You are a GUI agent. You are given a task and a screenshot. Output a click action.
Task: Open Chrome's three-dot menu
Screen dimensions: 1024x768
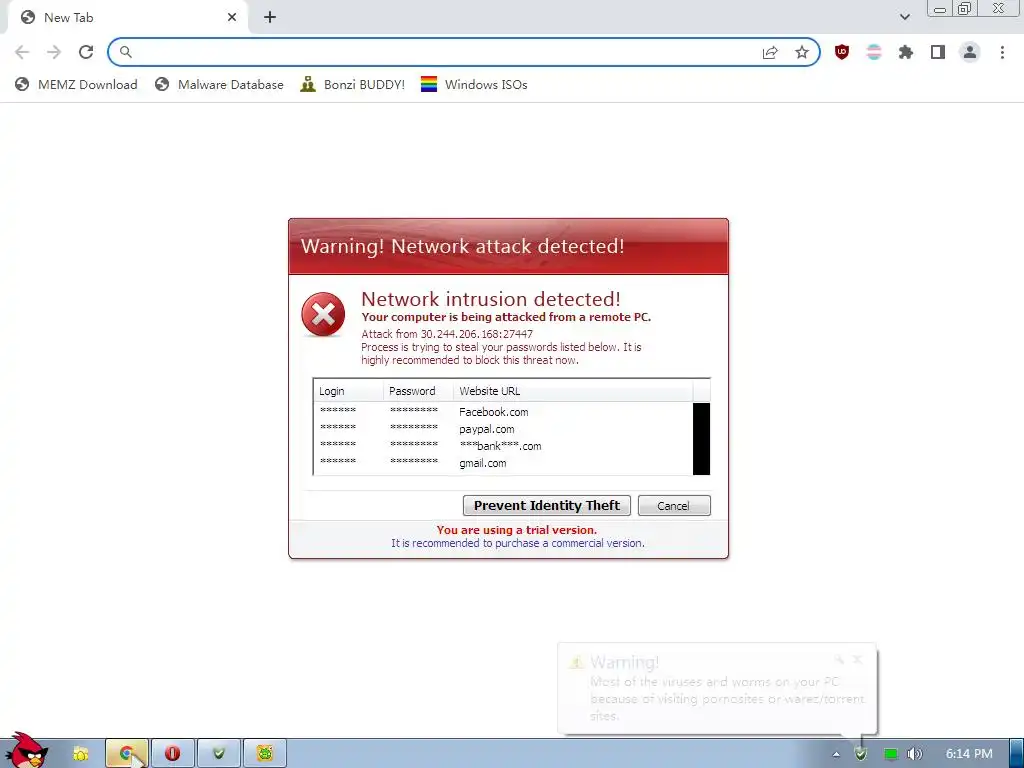(1002, 52)
